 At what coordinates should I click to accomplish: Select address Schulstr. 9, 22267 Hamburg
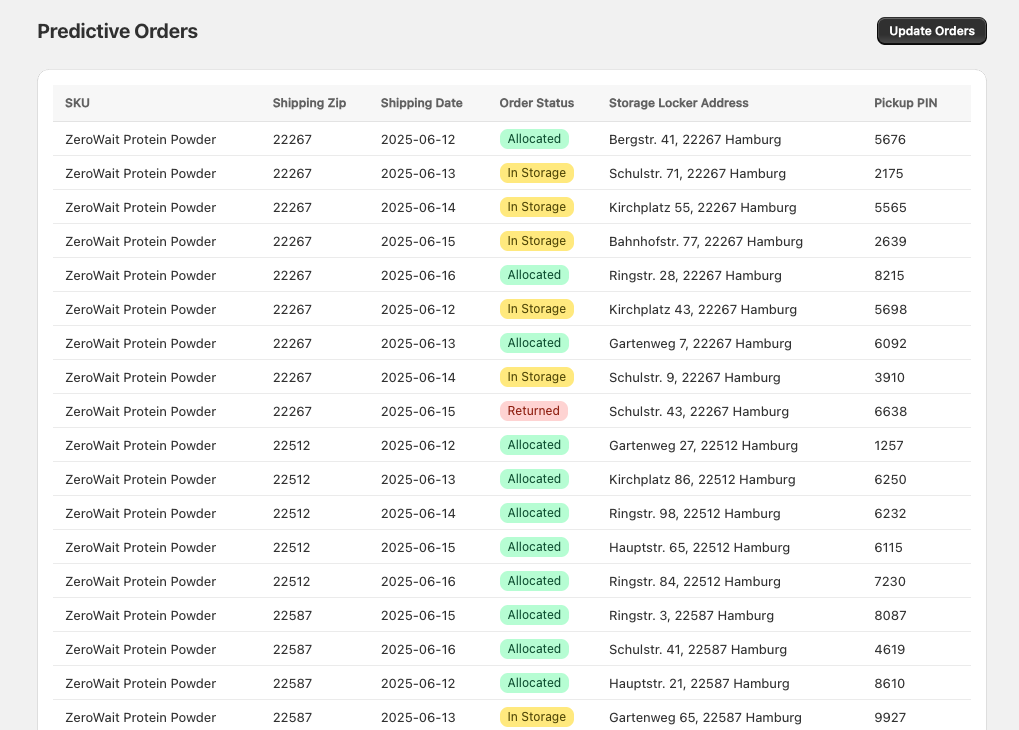tap(695, 378)
